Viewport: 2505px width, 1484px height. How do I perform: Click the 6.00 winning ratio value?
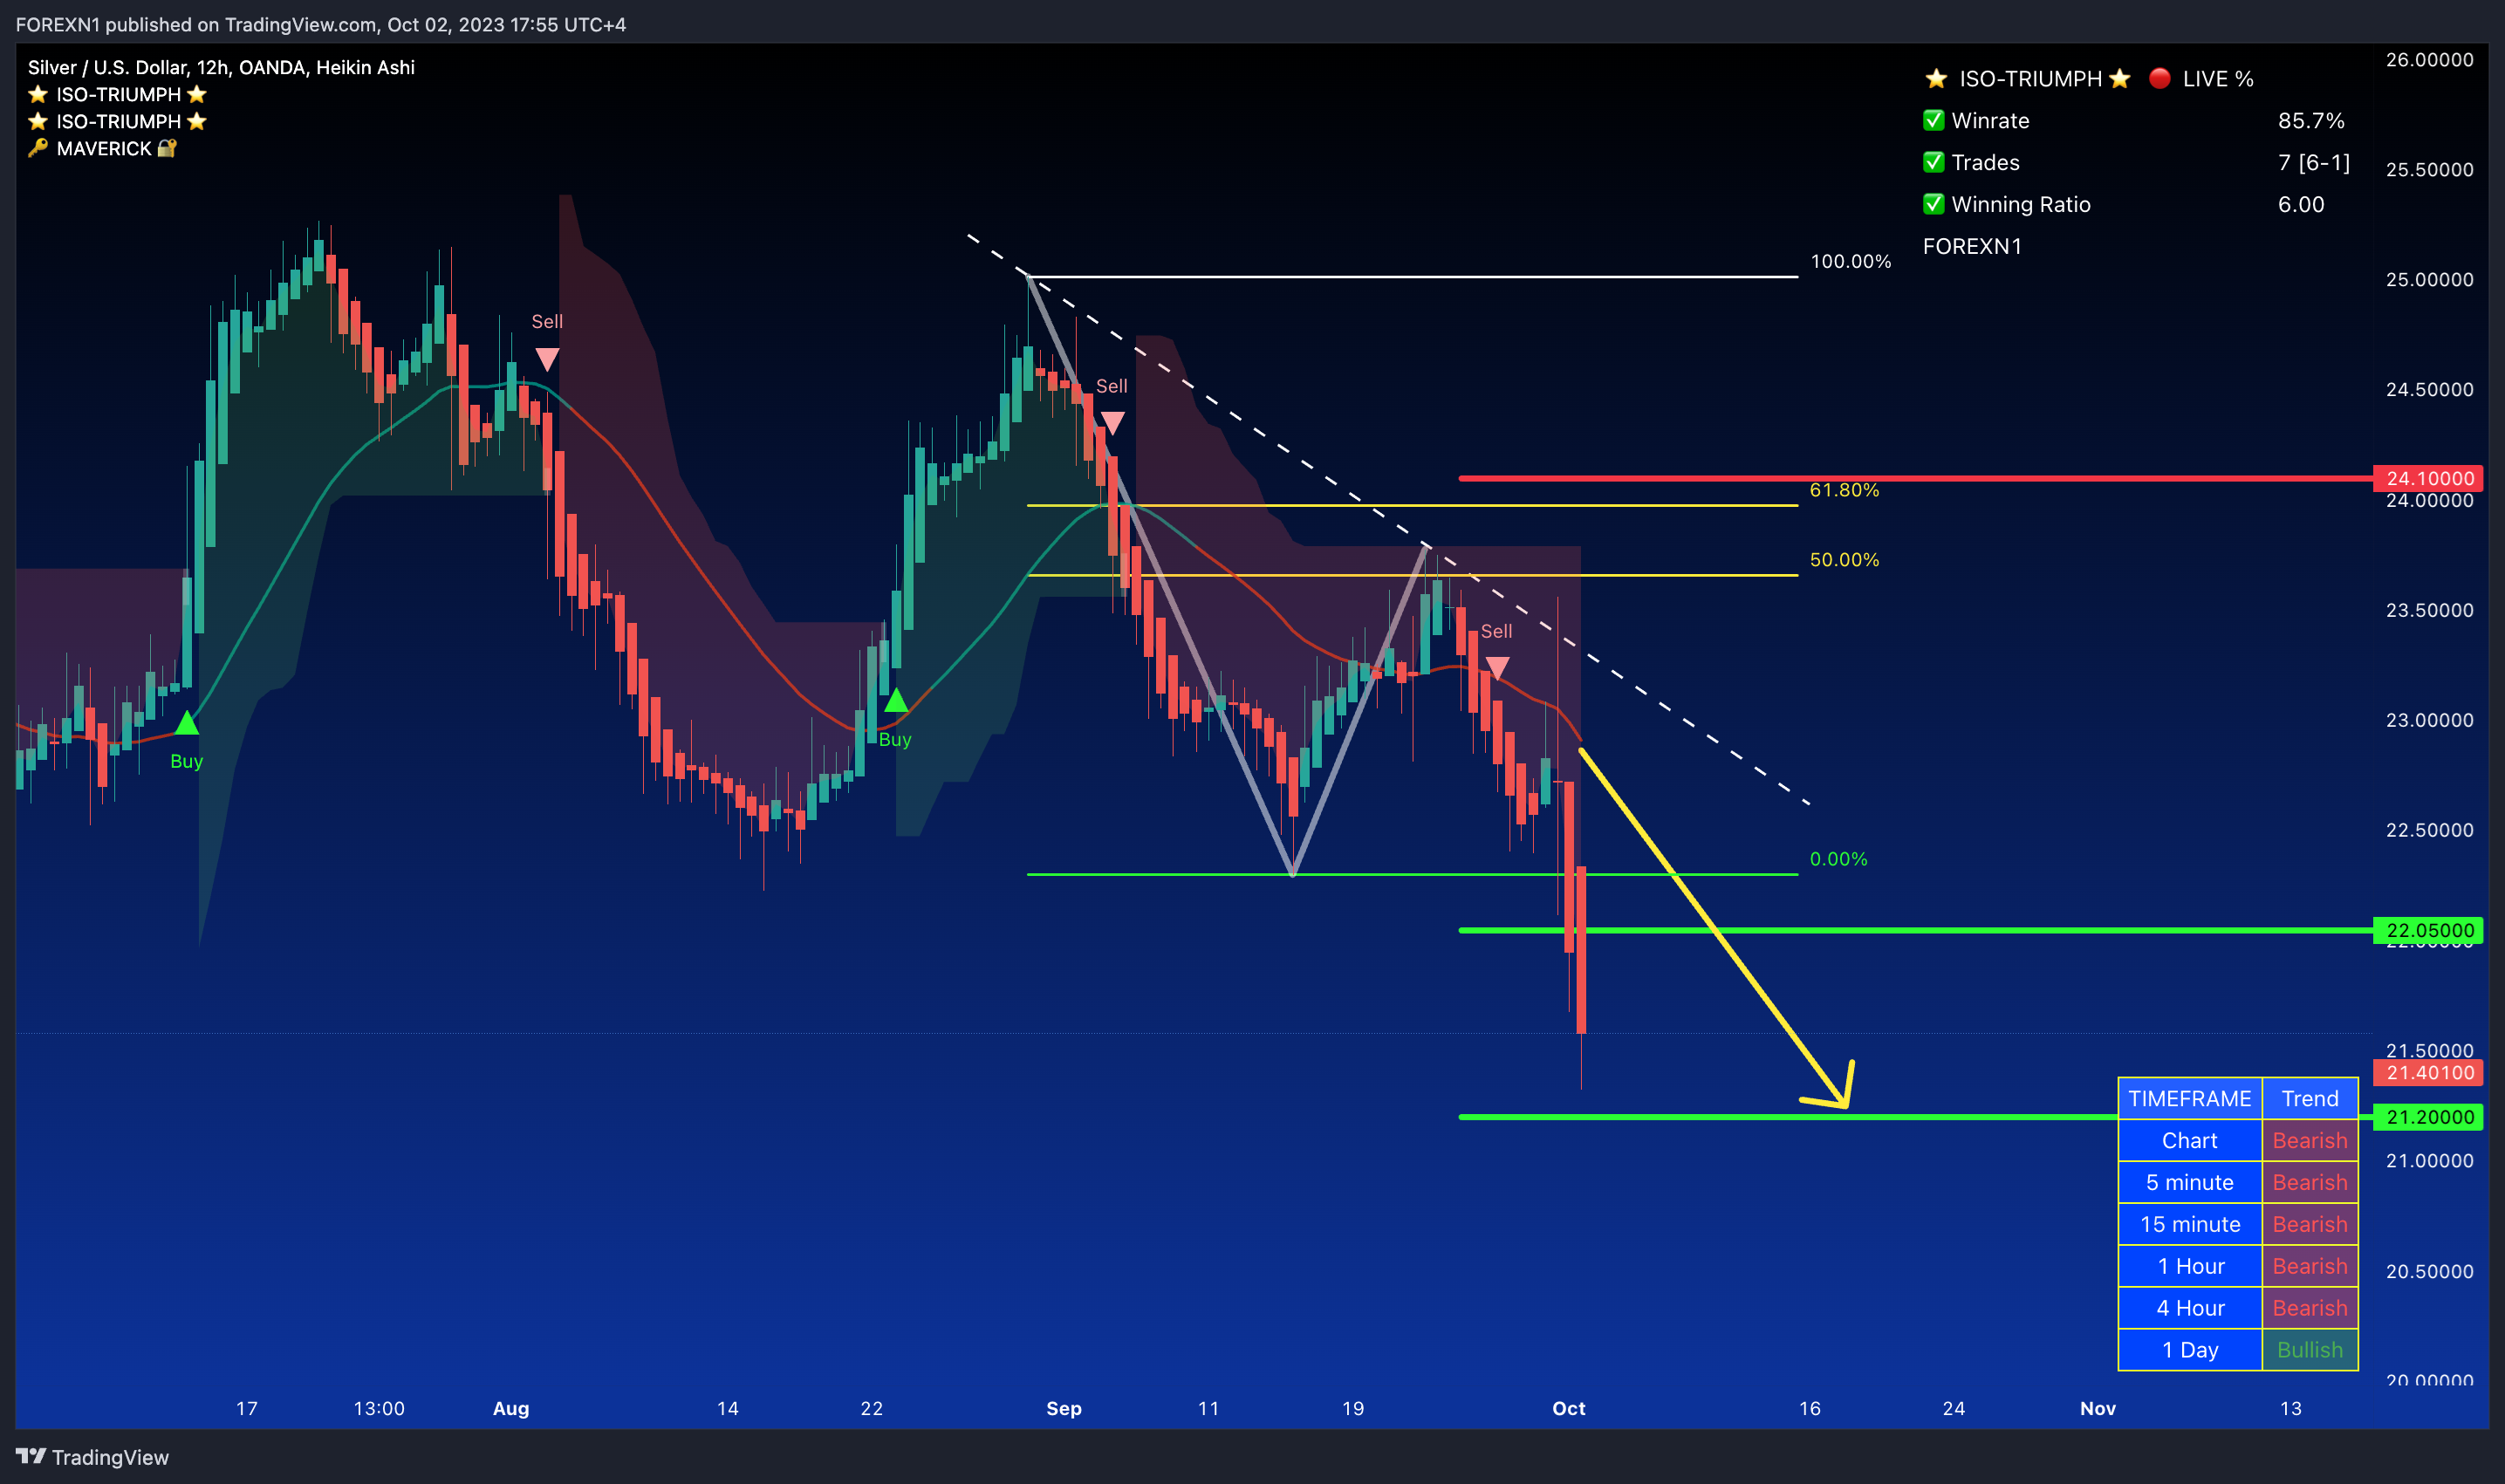tap(2301, 204)
